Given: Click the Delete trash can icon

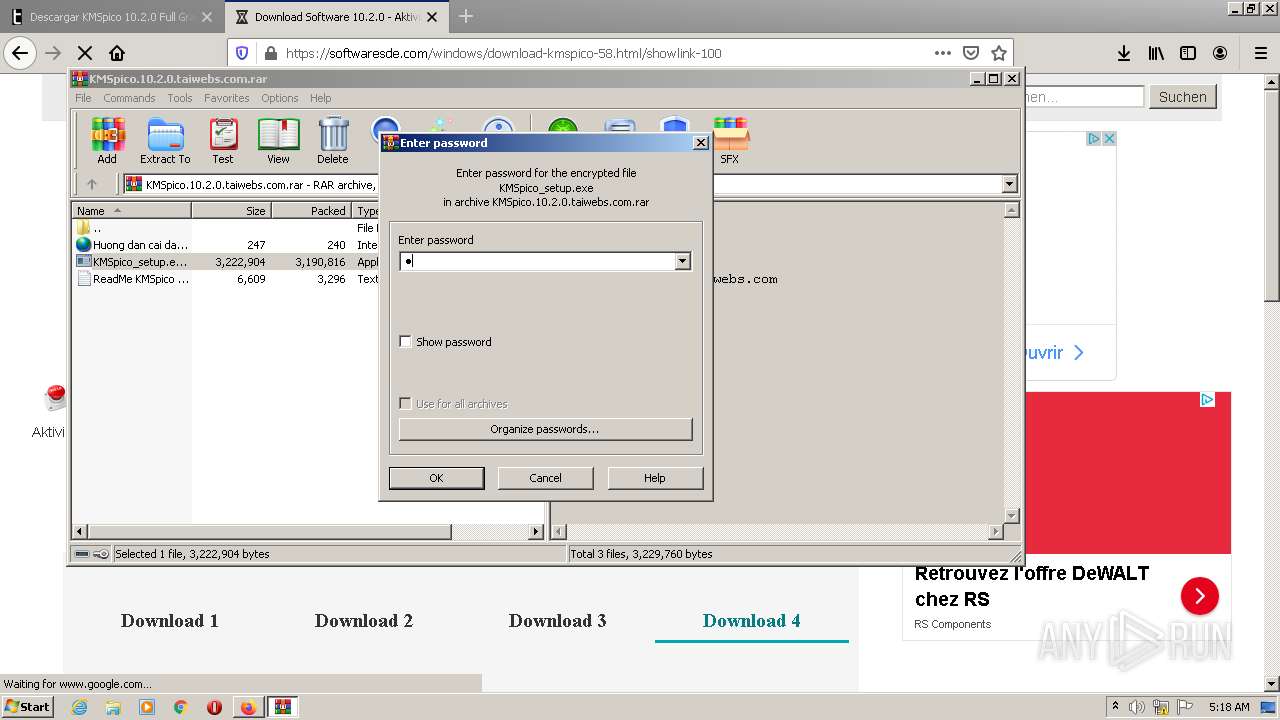Looking at the screenshot, I should click(x=333, y=140).
